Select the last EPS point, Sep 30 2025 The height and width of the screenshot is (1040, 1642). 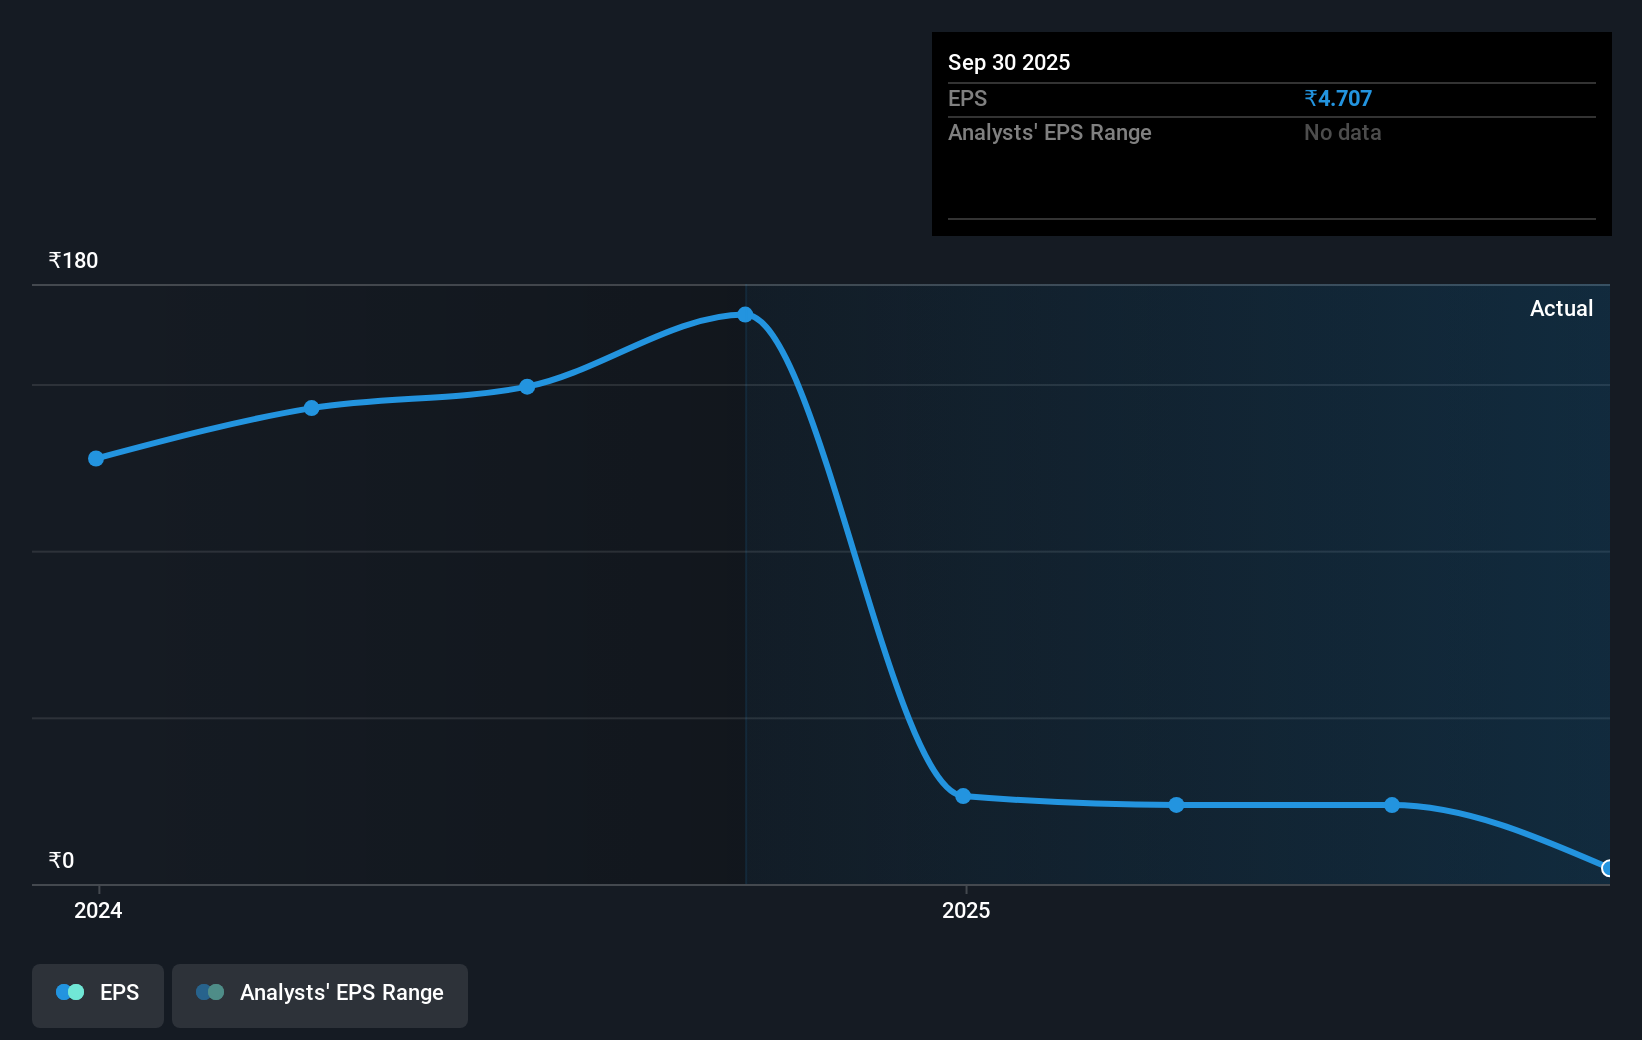[x=1607, y=868]
